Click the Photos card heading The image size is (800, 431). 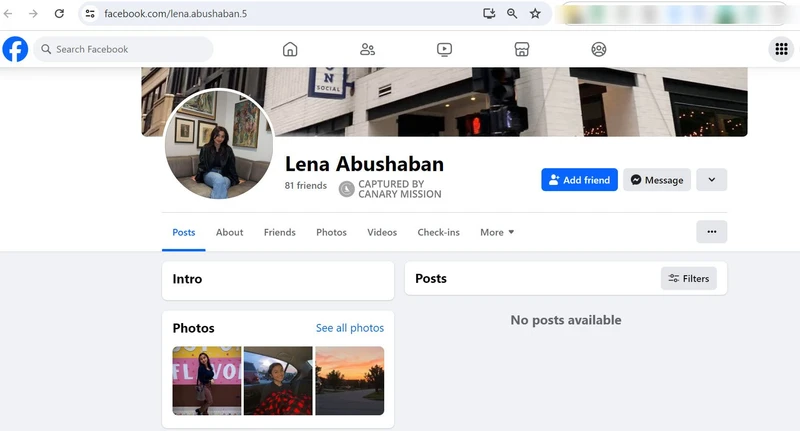[193, 328]
